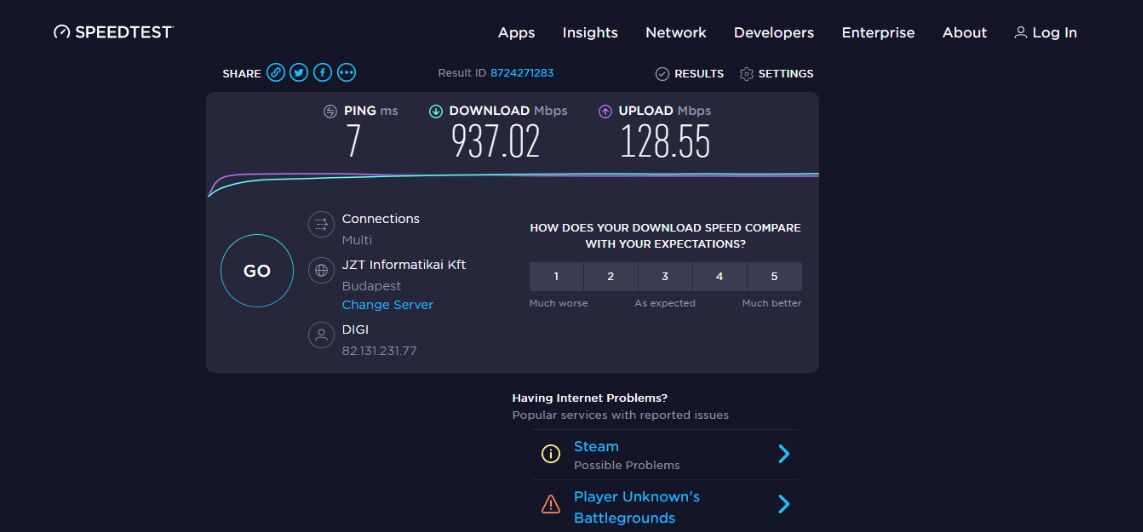Viewport: 1143px width, 532px height.
Task: Rate download speed as 1
Action: 556,277
